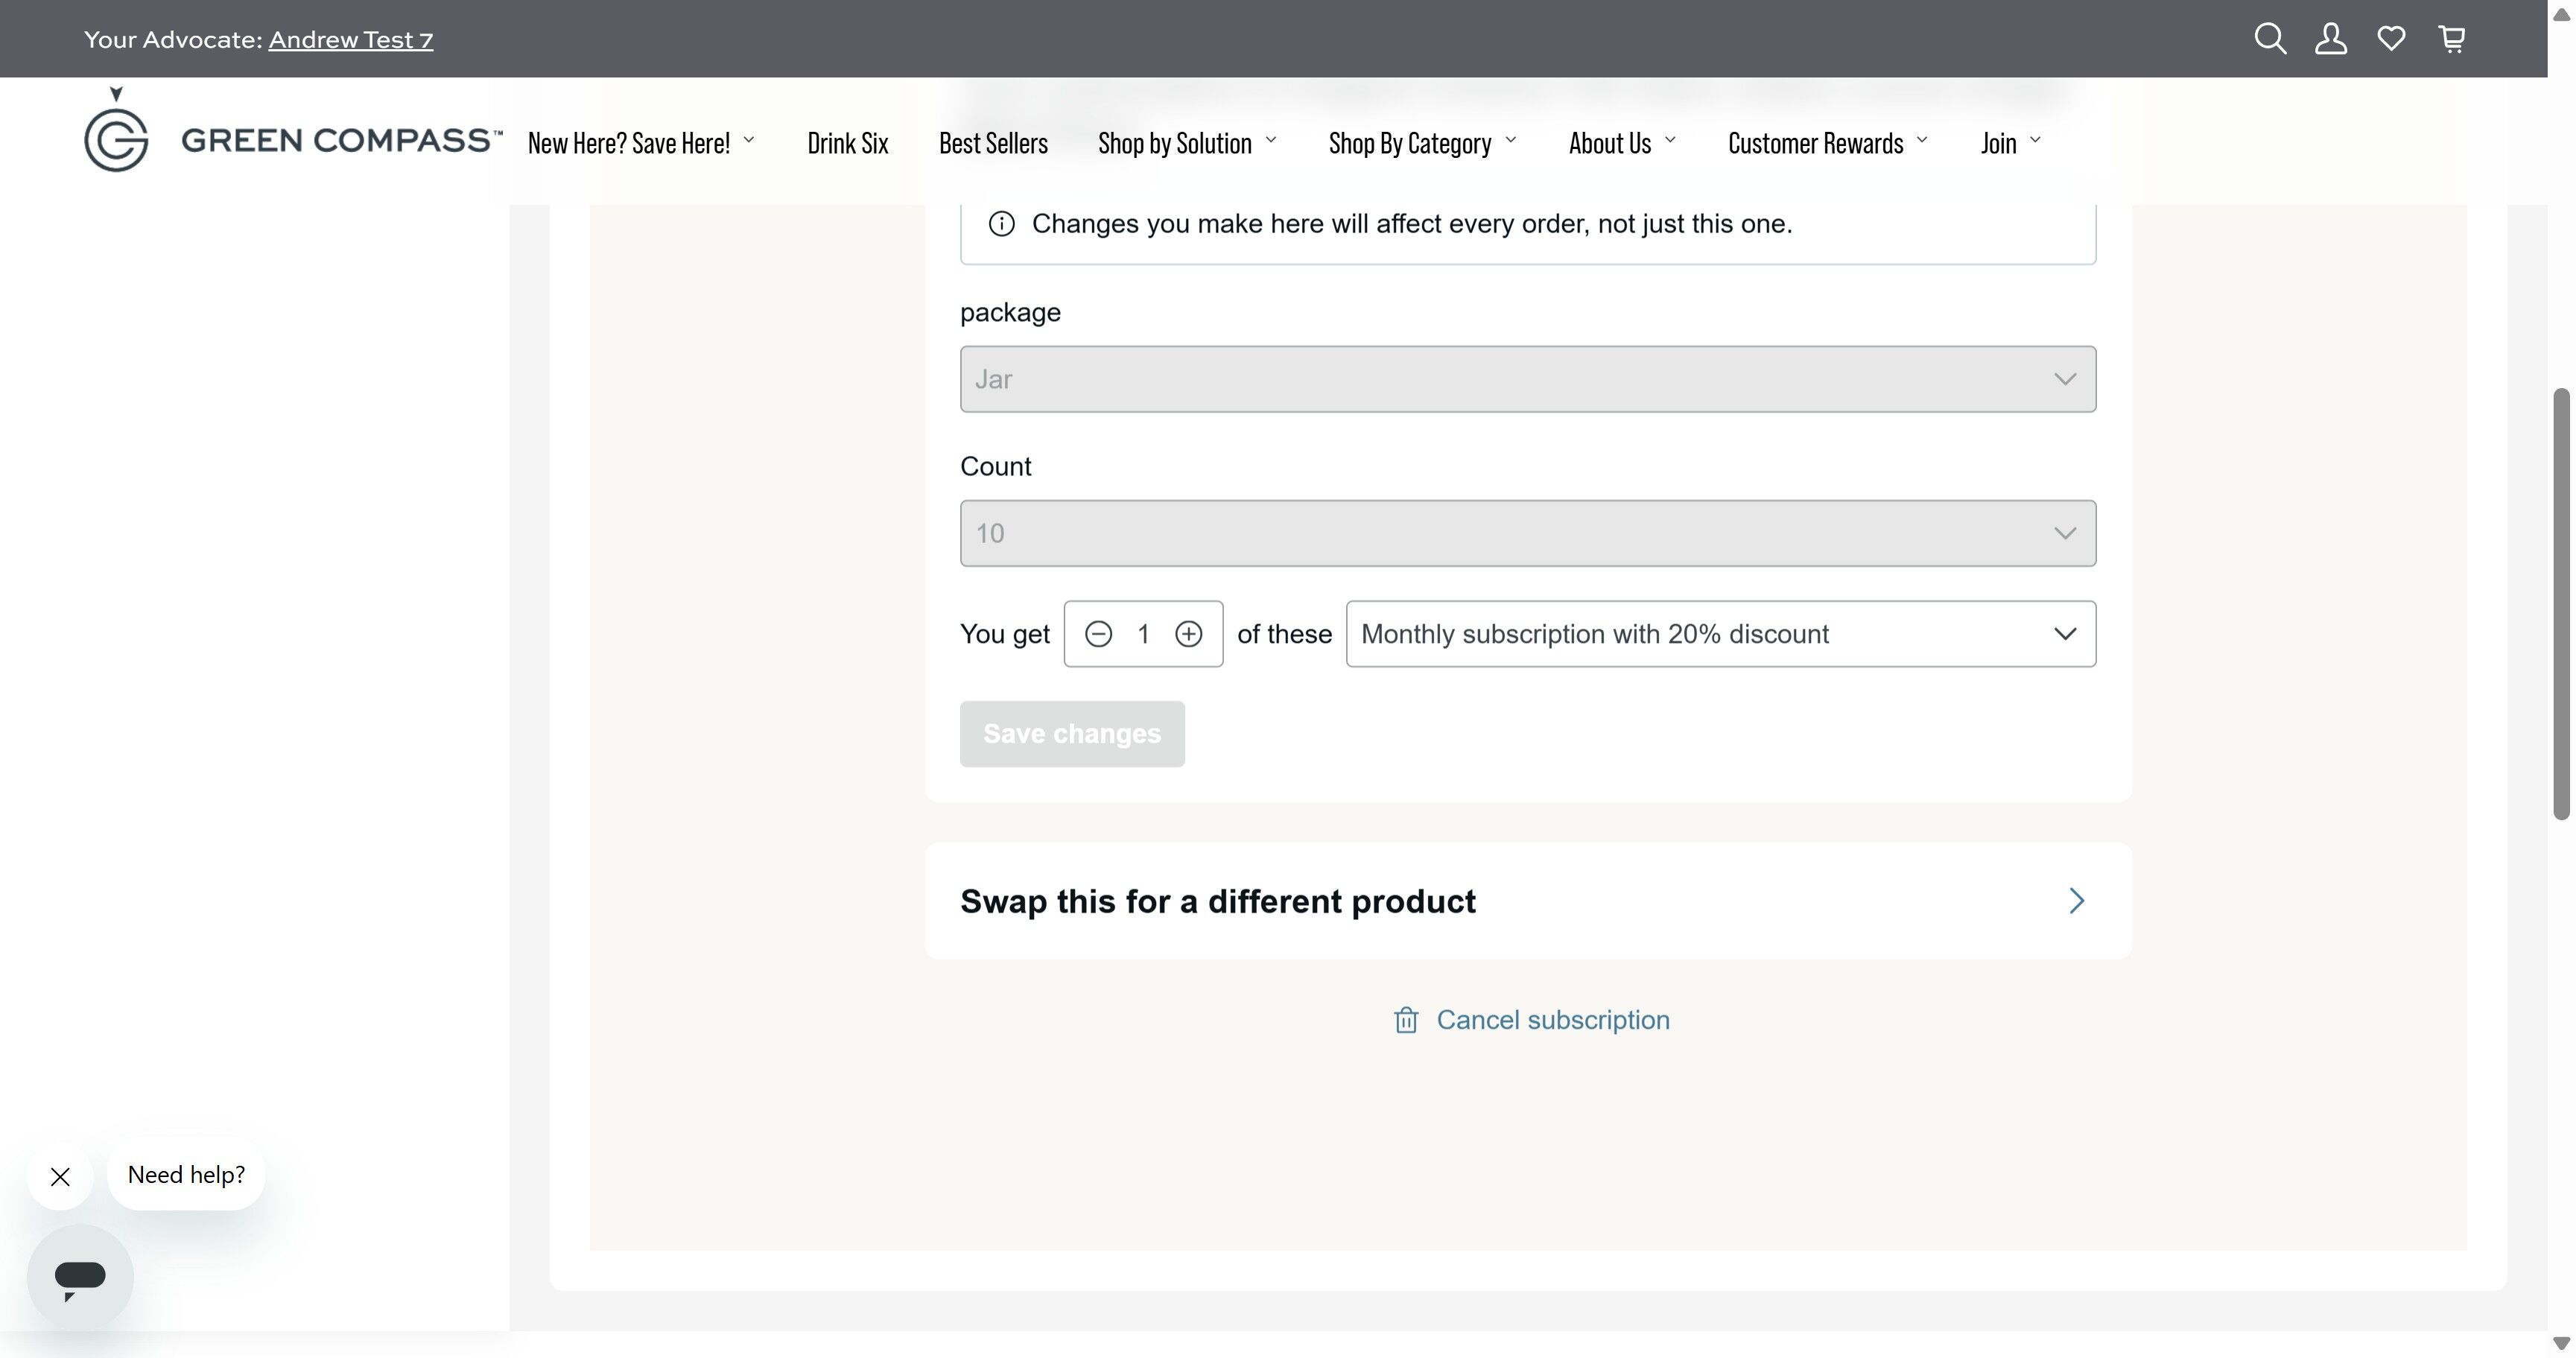Expand Swap this for a different product
The width and height of the screenshot is (2576, 1358).
[1528, 901]
